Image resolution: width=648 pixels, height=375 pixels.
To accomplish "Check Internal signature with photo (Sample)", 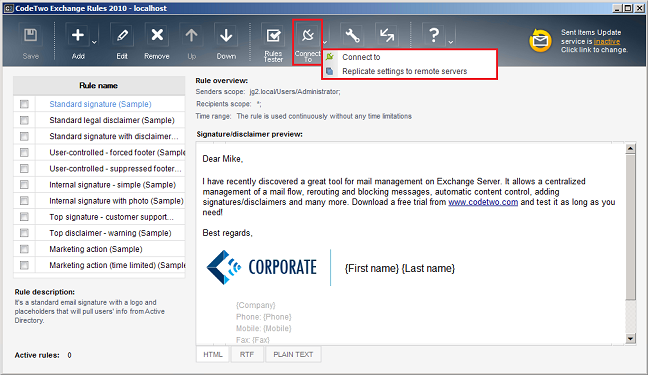I will (x=24, y=201).
